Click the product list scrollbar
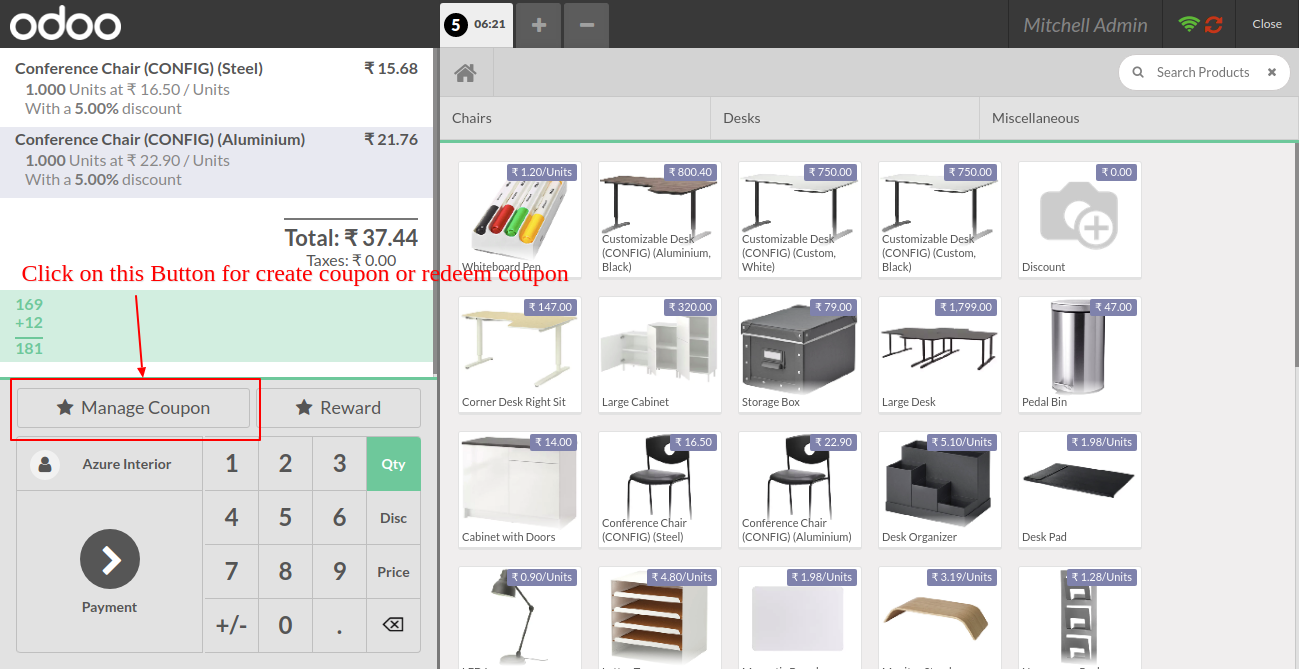The height and width of the screenshot is (669, 1299). pos(1295,255)
